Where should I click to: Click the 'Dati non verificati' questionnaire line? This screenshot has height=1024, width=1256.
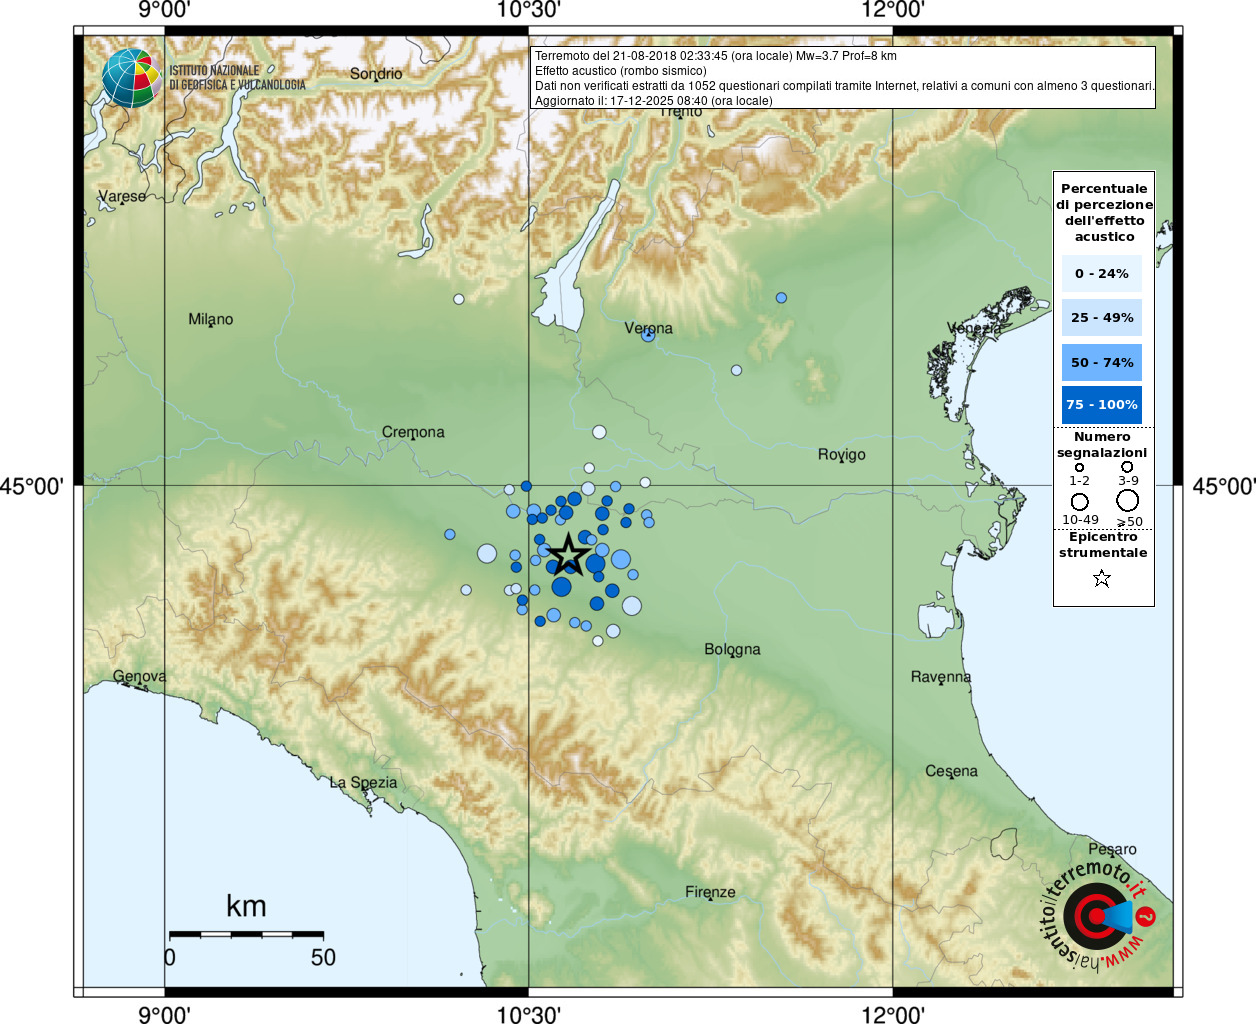coord(844,86)
